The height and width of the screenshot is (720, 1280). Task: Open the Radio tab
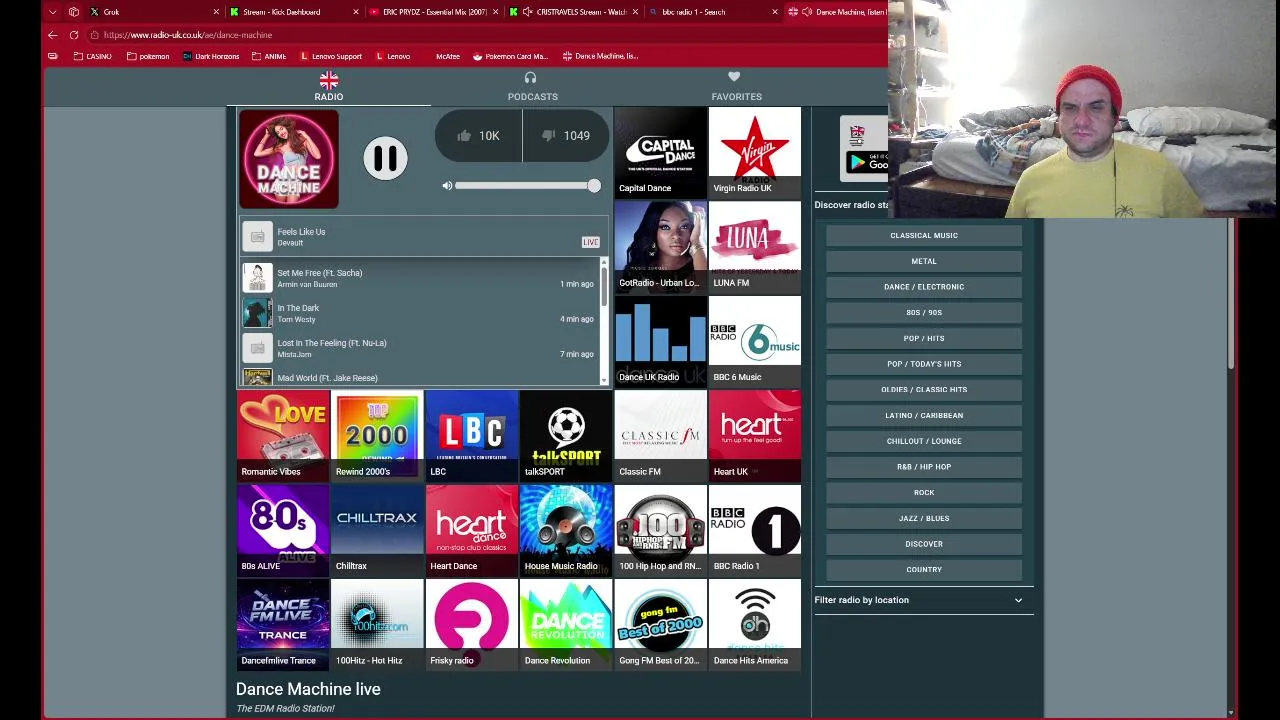click(x=329, y=87)
